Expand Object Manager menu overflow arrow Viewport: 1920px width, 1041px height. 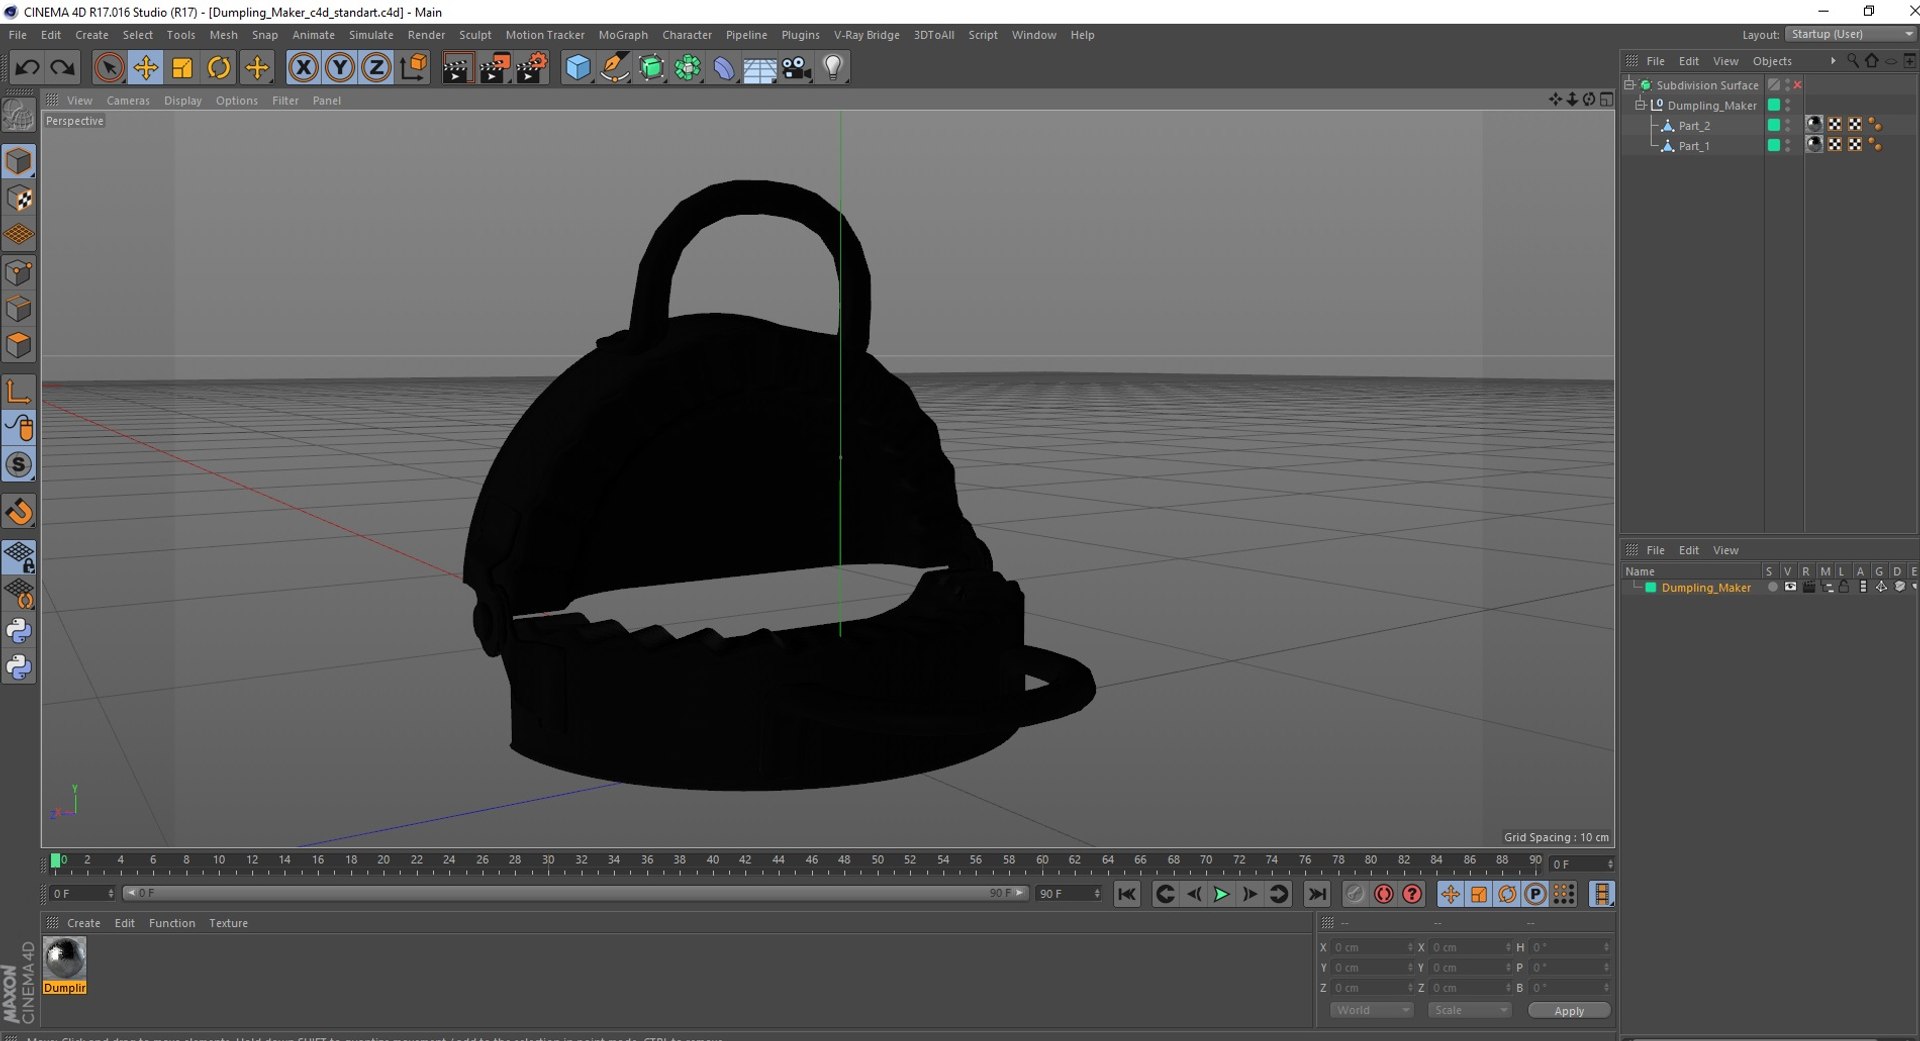click(1832, 61)
